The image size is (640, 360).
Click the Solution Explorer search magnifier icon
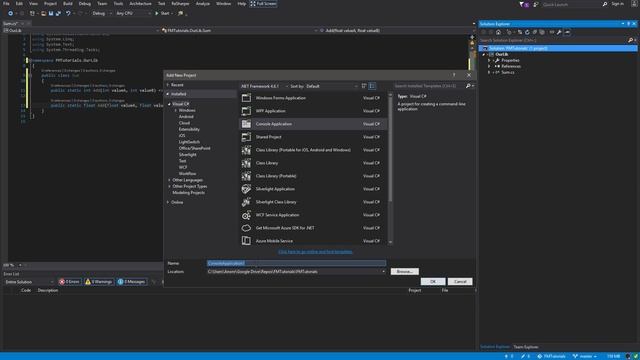point(630,40)
